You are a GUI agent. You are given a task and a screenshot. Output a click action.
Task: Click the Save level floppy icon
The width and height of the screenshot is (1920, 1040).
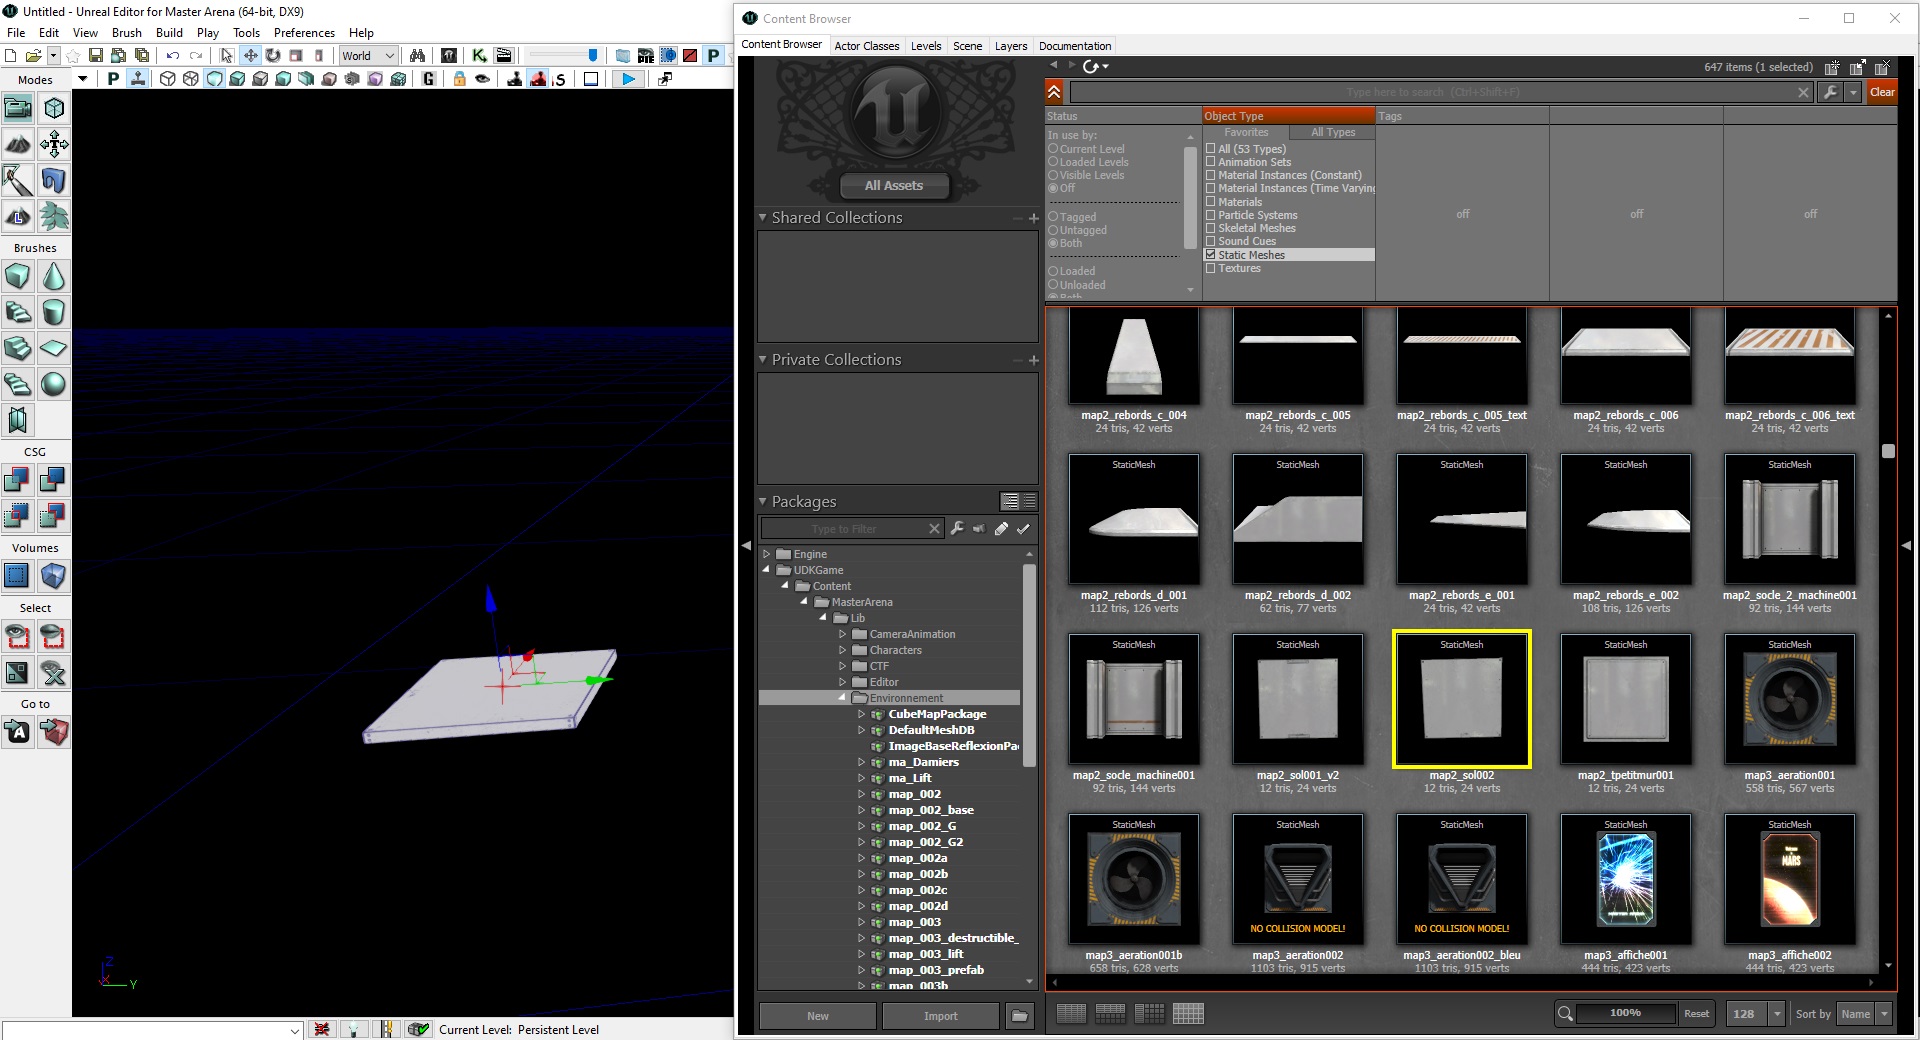click(95, 56)
